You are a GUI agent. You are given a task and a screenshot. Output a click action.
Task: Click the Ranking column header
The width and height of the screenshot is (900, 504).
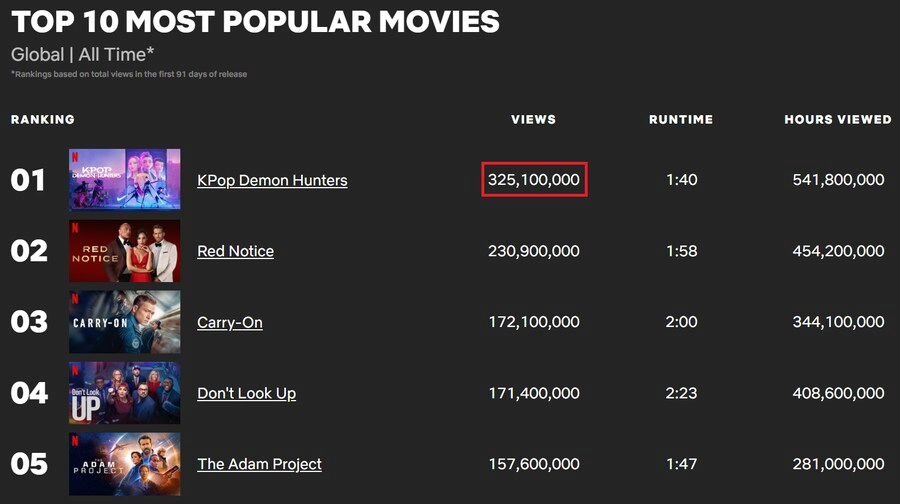click(43, 119)
